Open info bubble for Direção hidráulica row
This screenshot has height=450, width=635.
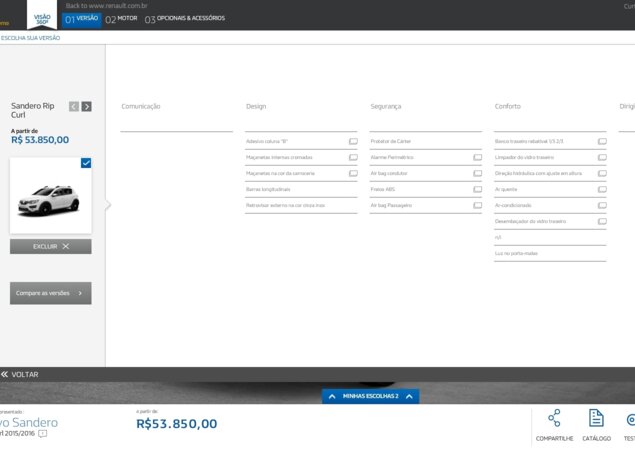tap(602, 173)
